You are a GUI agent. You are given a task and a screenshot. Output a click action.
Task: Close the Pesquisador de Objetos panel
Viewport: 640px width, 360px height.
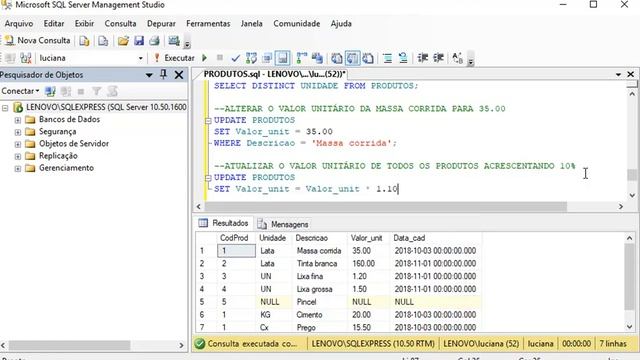coord(179,75)
